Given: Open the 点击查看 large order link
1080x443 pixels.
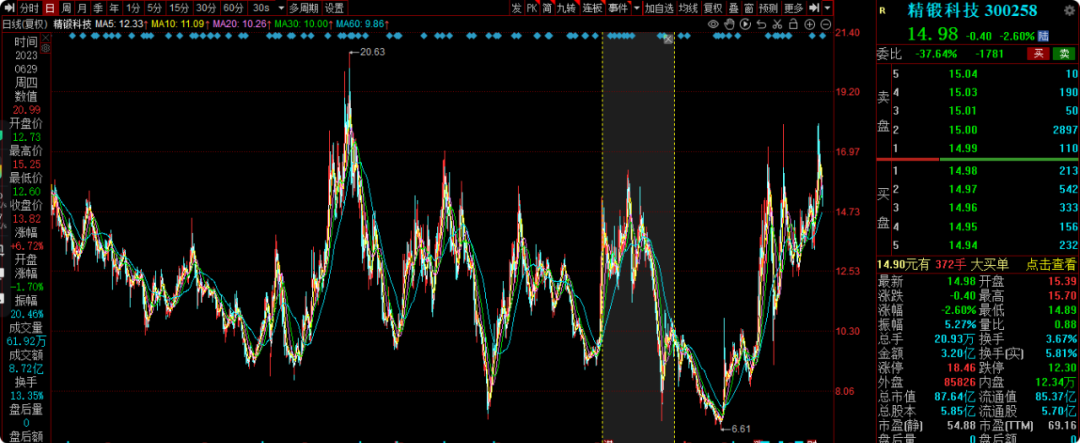Looking at the screenshot, I should (1052, 264).
